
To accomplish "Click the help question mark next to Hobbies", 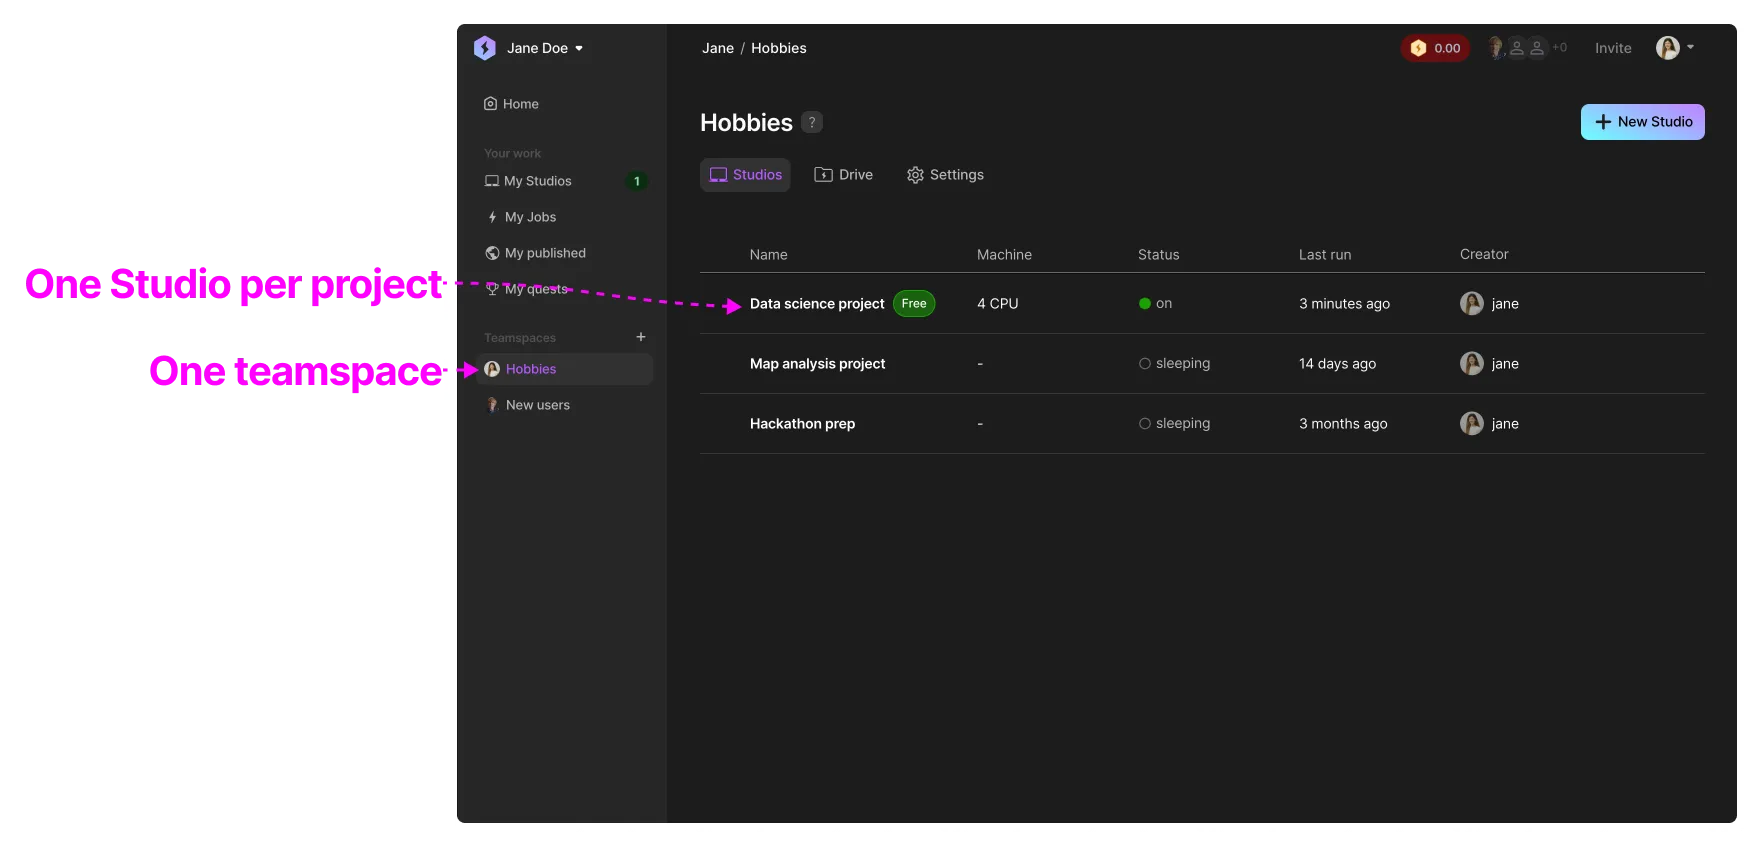I will pos(812,122).
